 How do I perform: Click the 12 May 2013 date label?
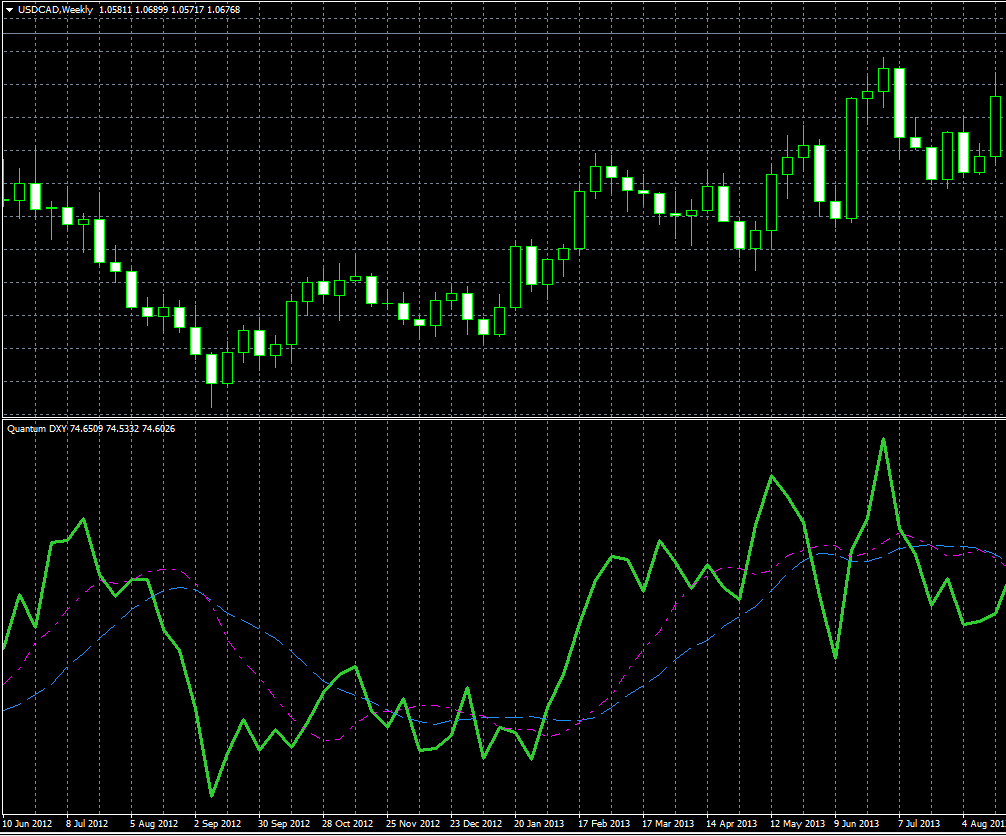tap(797, 824)
